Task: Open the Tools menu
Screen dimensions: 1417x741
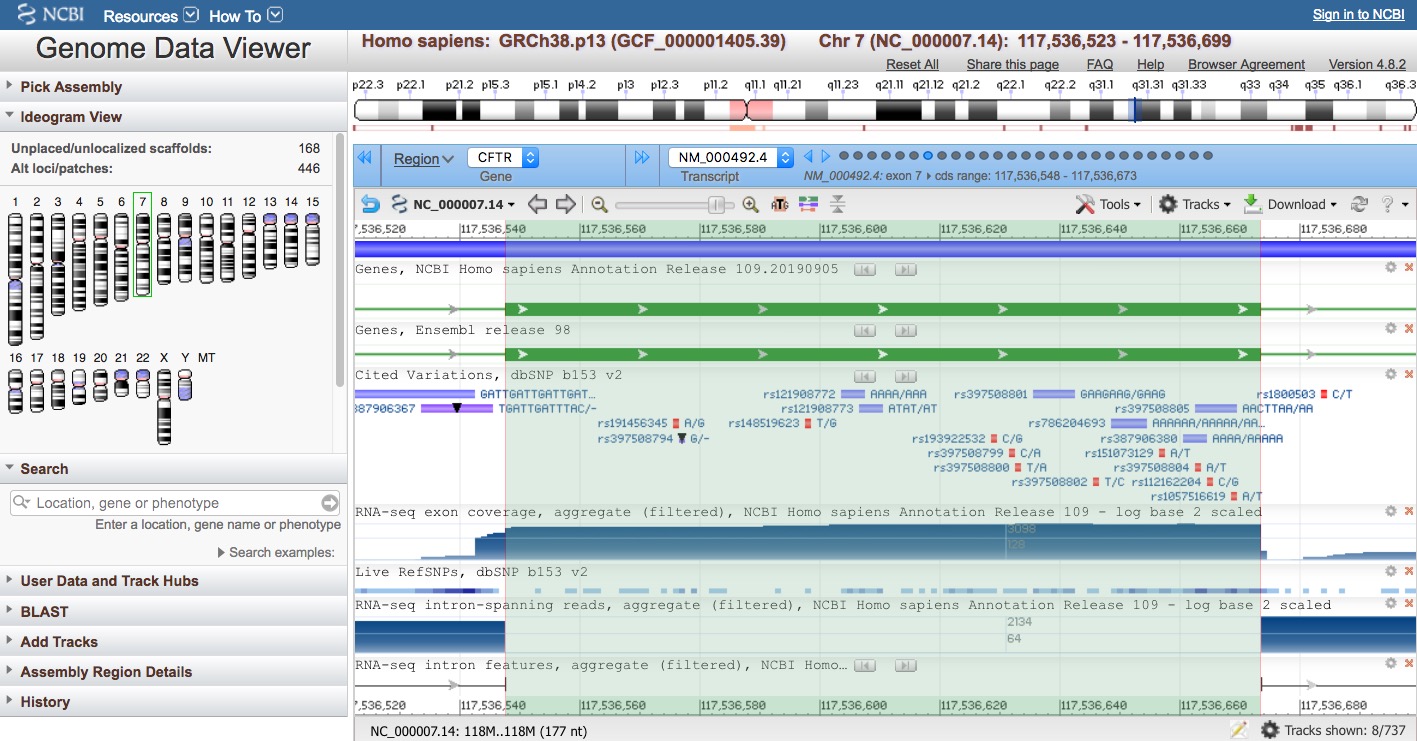Action: click(1108, 204)
